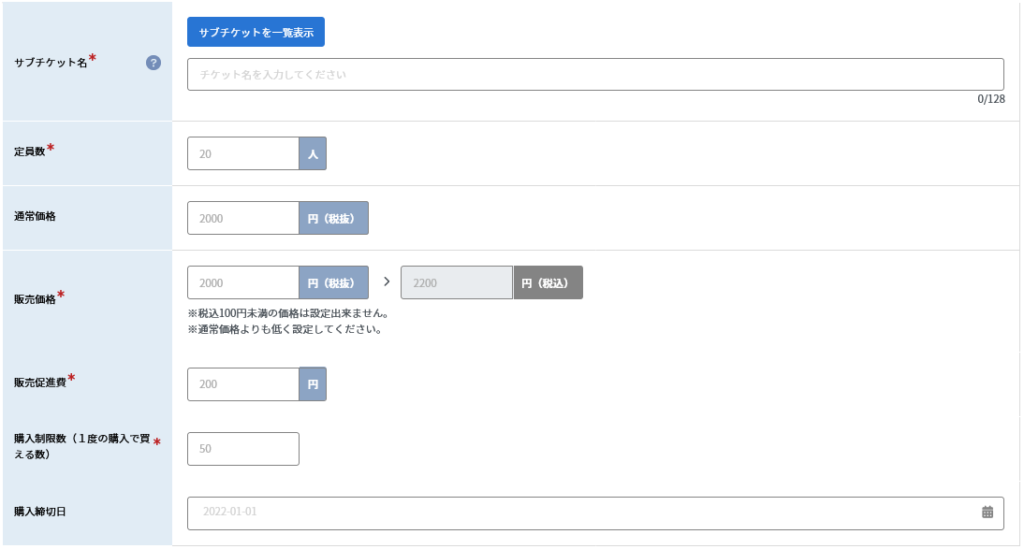This screenshot has width=1024, height=549.
Task: Click the right chevron between price fields
Action: click(x=387, y=281)
